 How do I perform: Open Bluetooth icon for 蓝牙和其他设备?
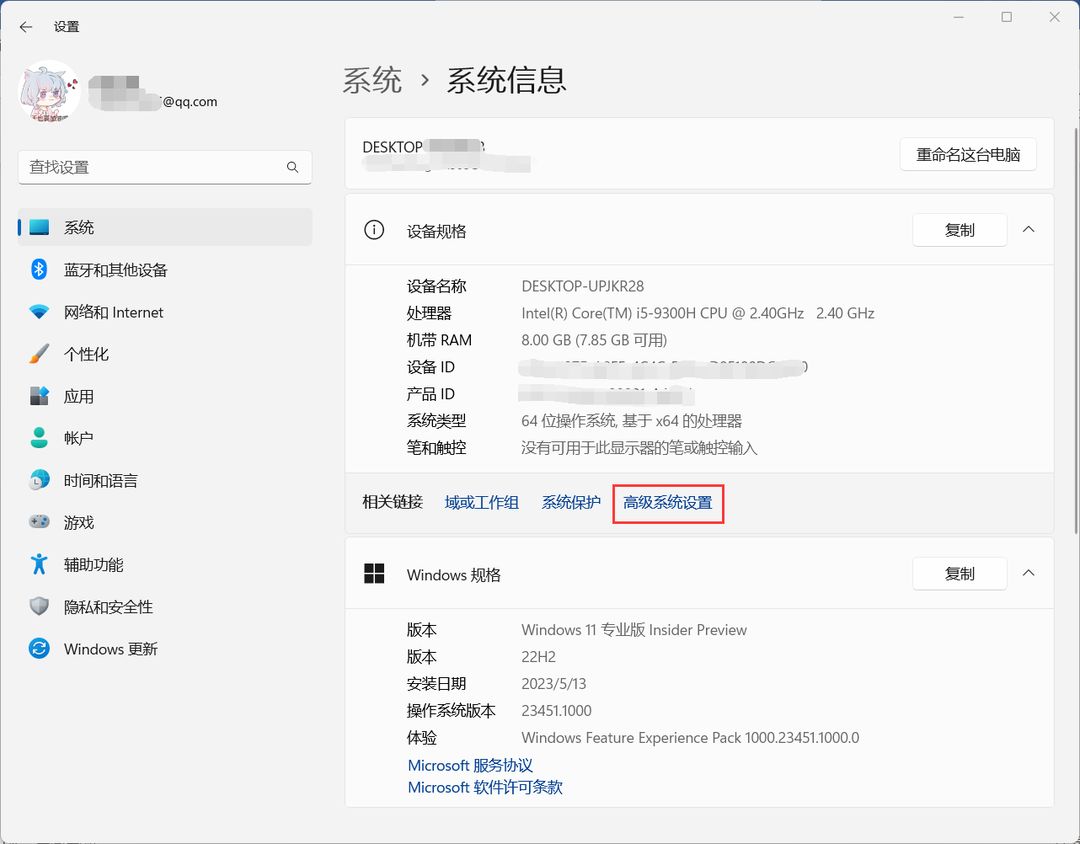[x=39, y=269]
